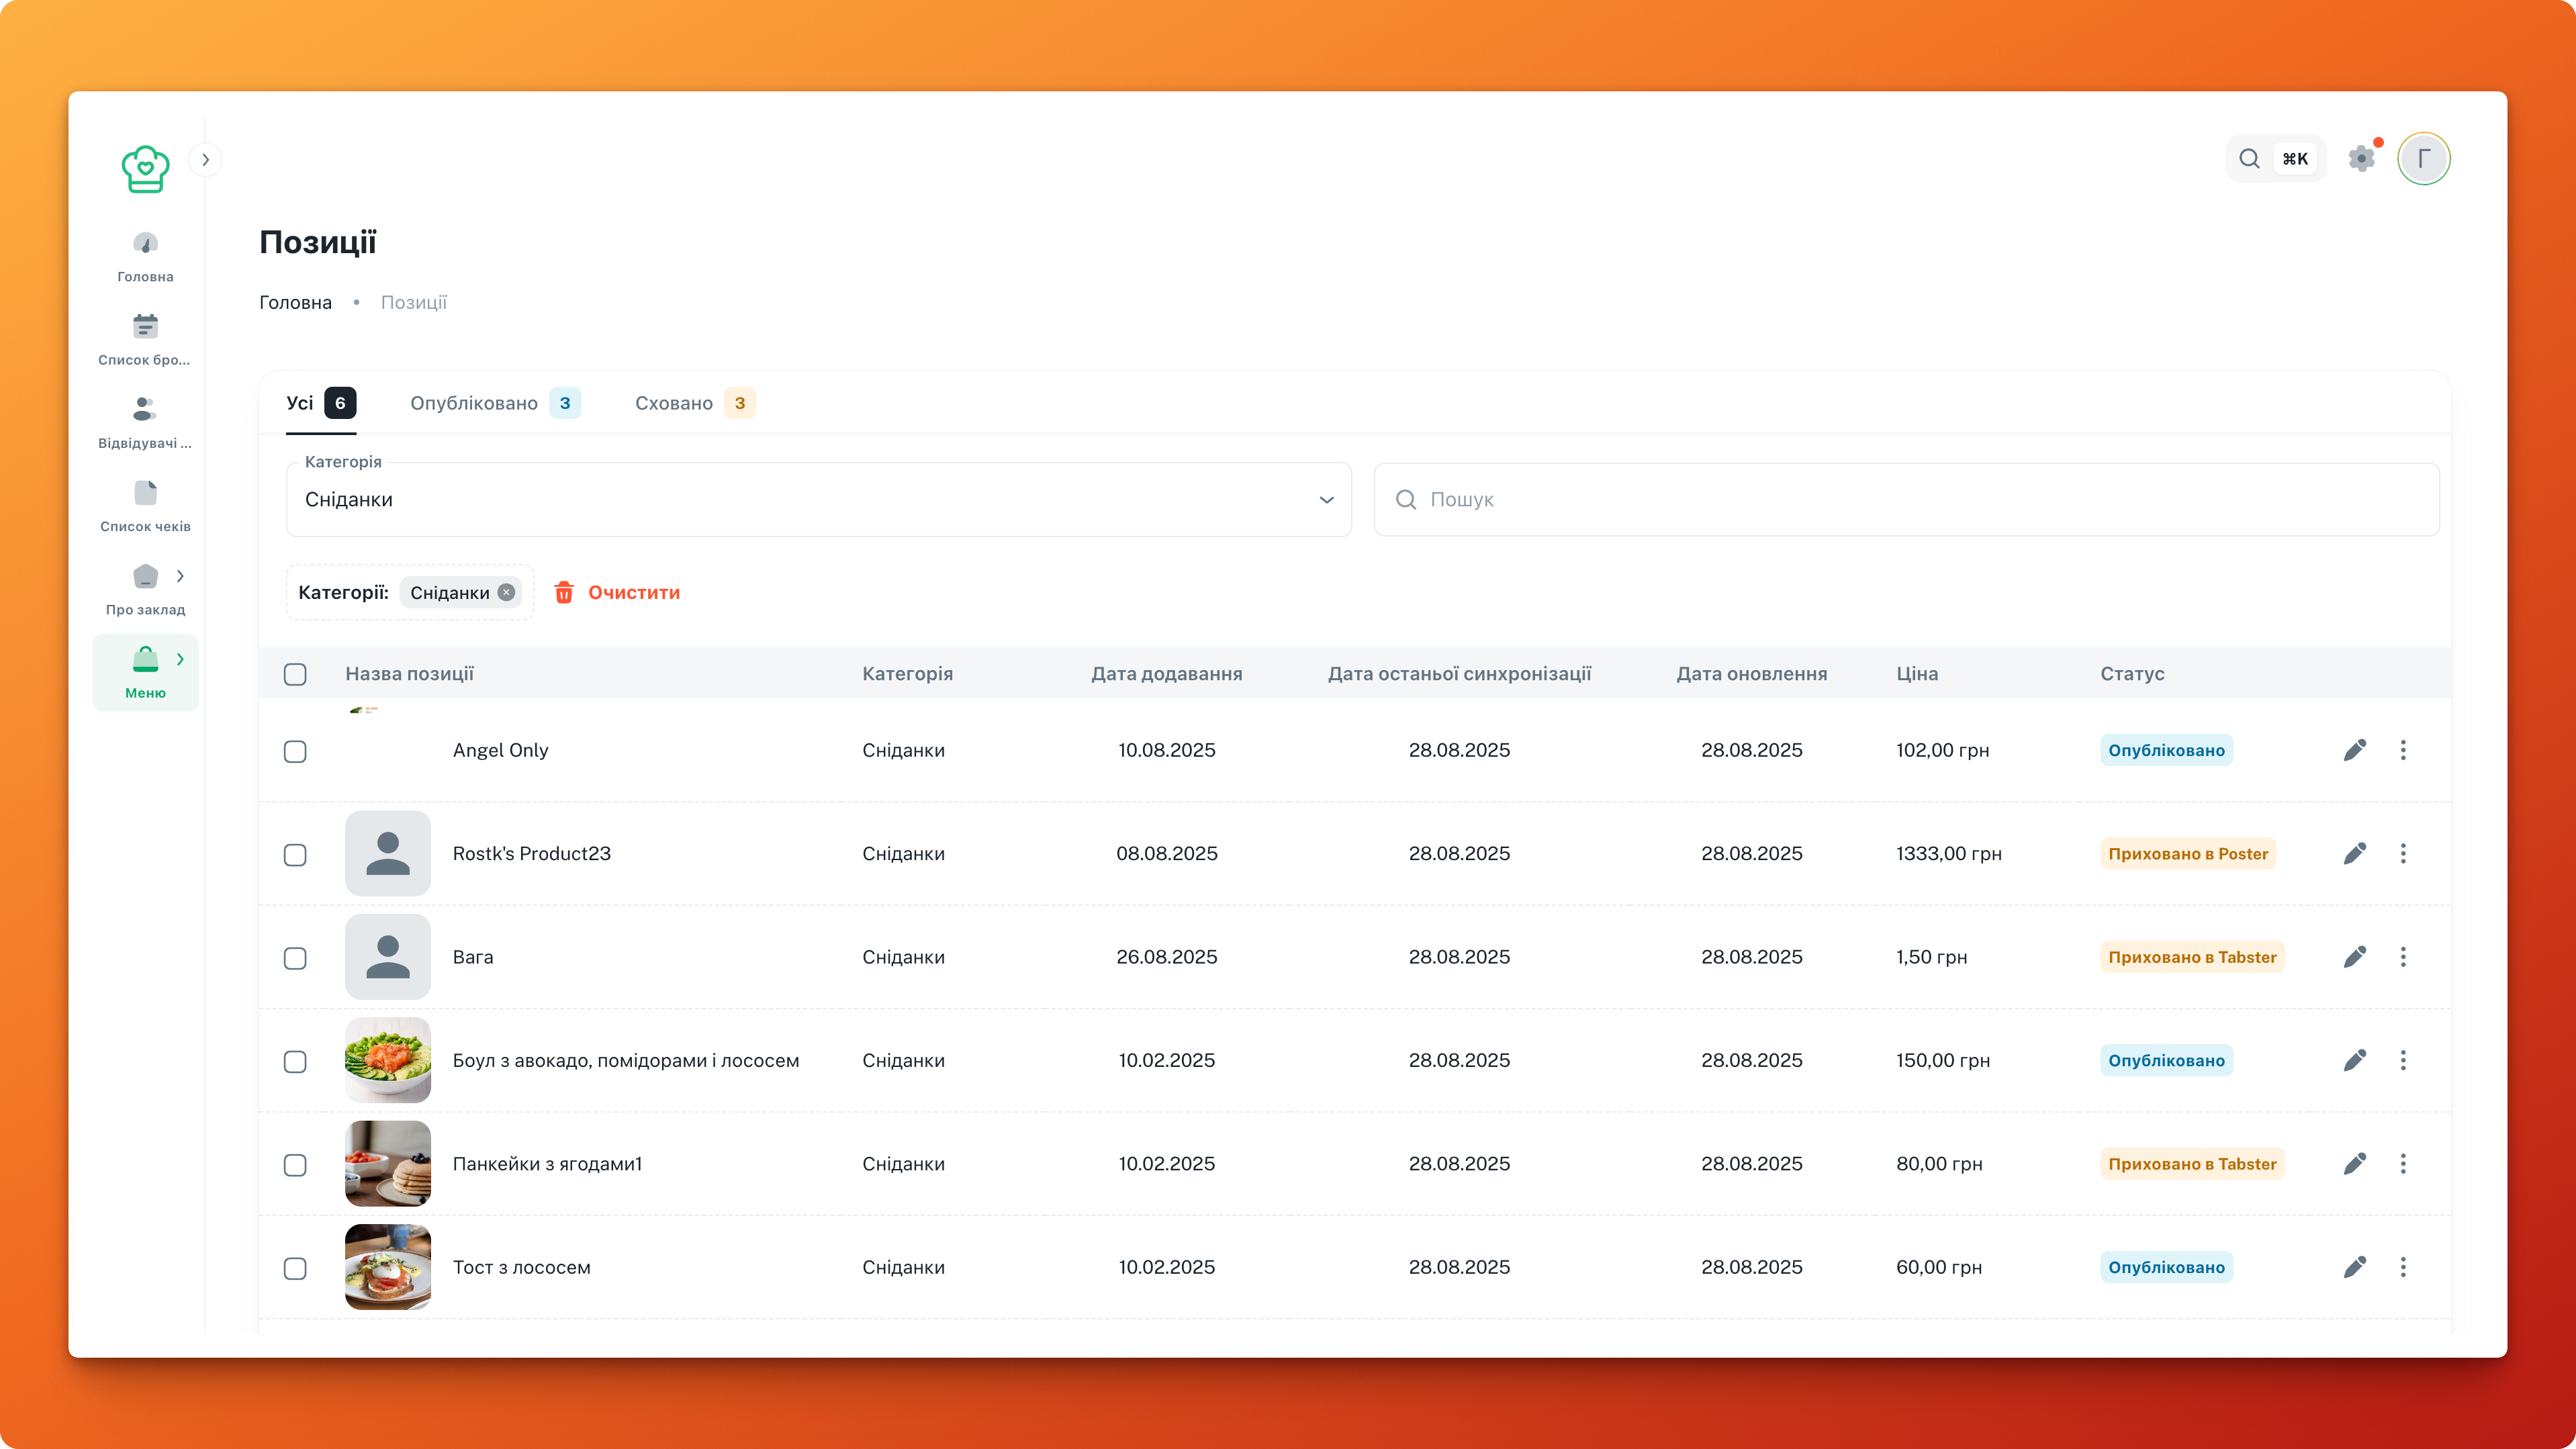Edit Angel Only with the pencil icon
This screenshot has height=1449, width=2576.
tap(2355, 749)
